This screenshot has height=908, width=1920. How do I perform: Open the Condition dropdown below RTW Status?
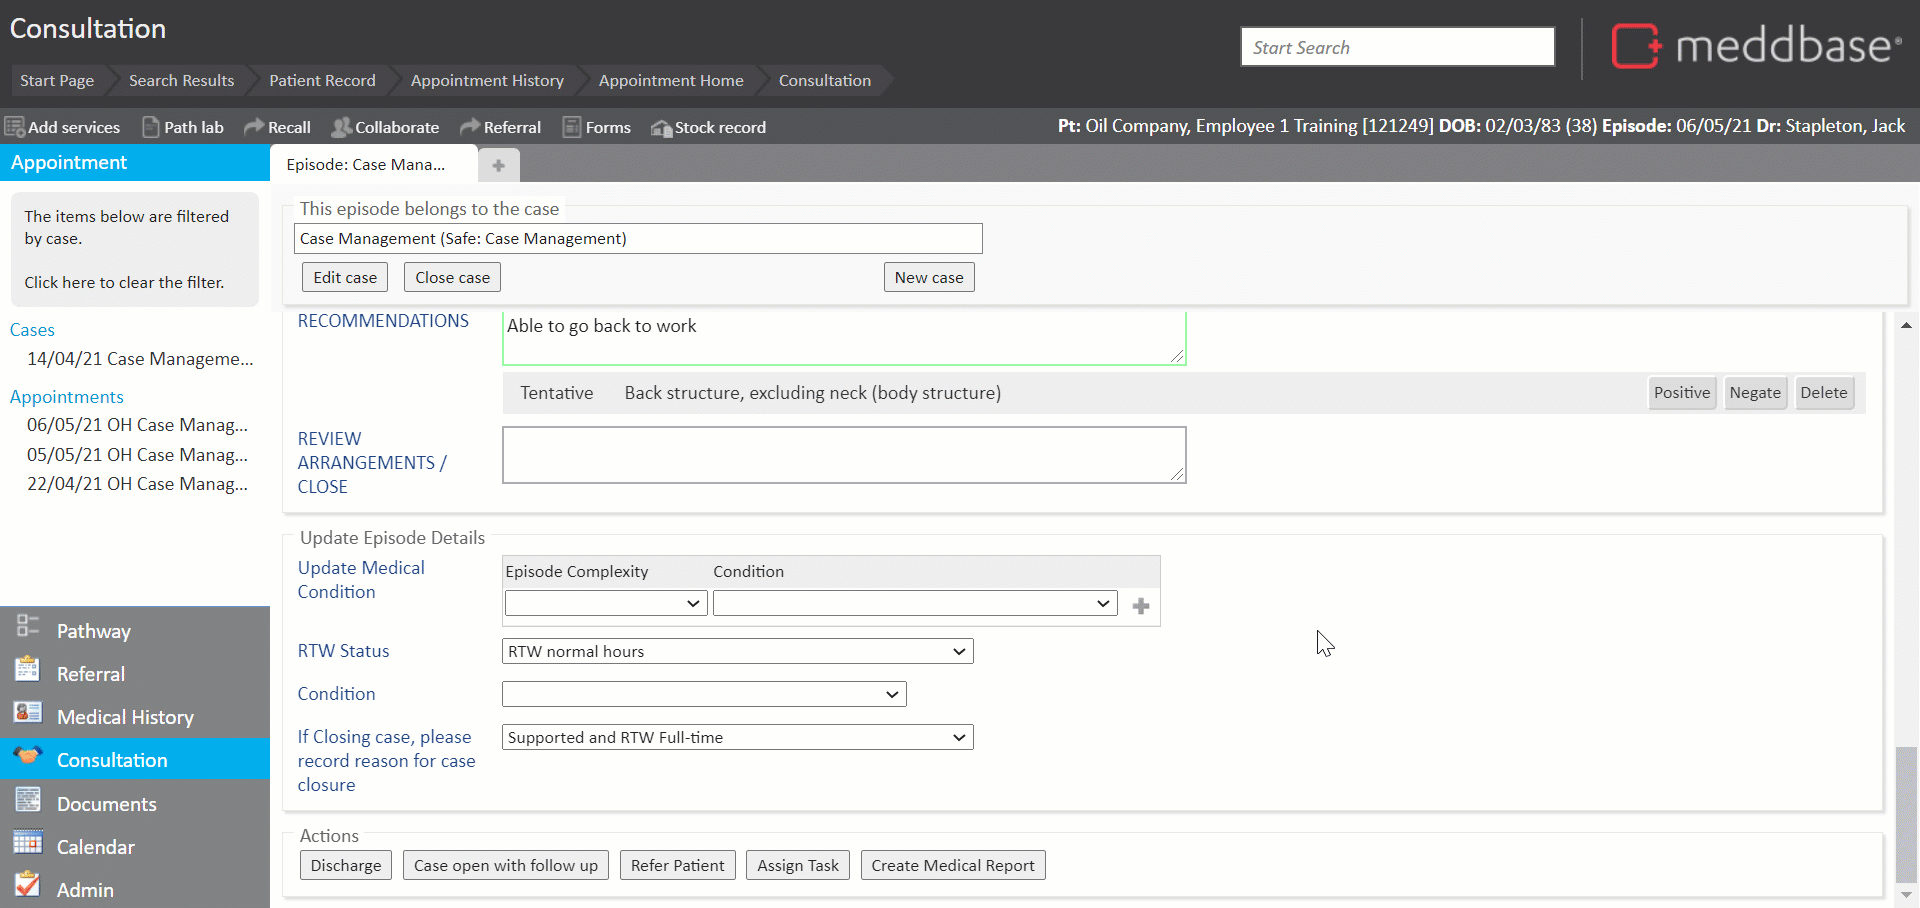(704, 694)
